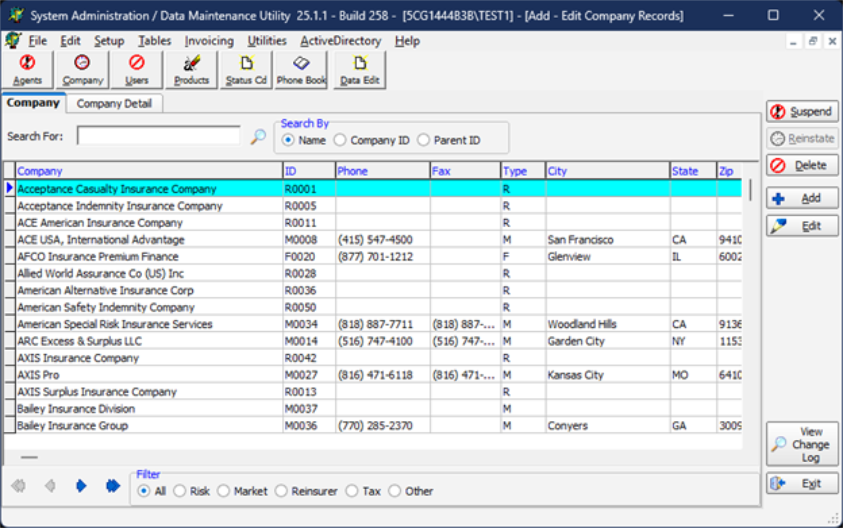Select Bailey Insurance Group row

pos(378,425)
